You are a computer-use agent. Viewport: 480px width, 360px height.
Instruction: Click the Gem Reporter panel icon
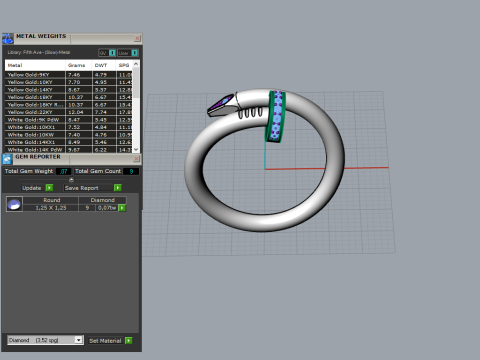point(7,159)
